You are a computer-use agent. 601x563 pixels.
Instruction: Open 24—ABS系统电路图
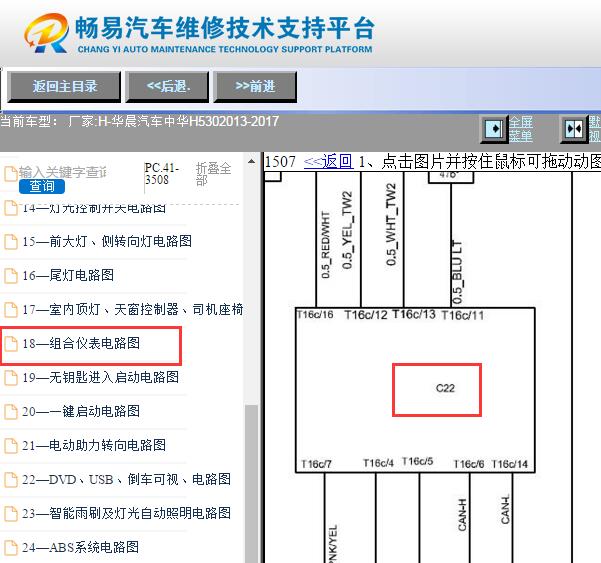[x=80, y=547]
